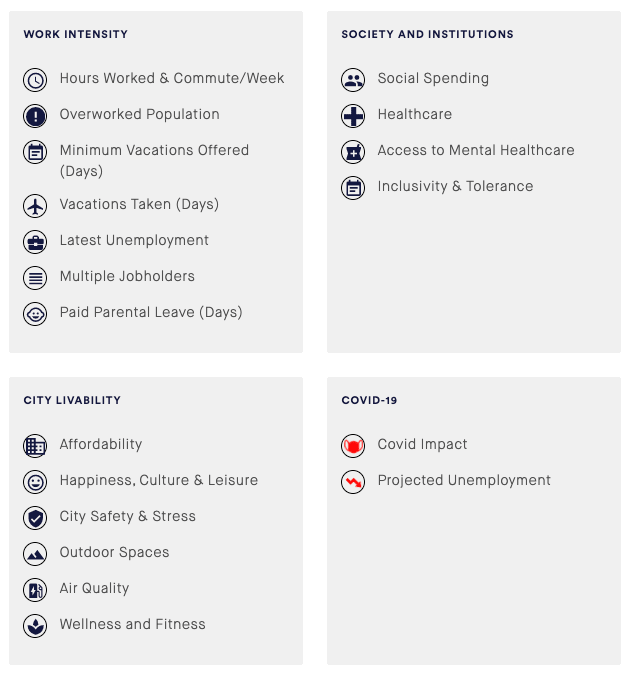Click the building icon next to Affordability
The width and height of the screenshot is (631, 677).
tap(35, 446)
